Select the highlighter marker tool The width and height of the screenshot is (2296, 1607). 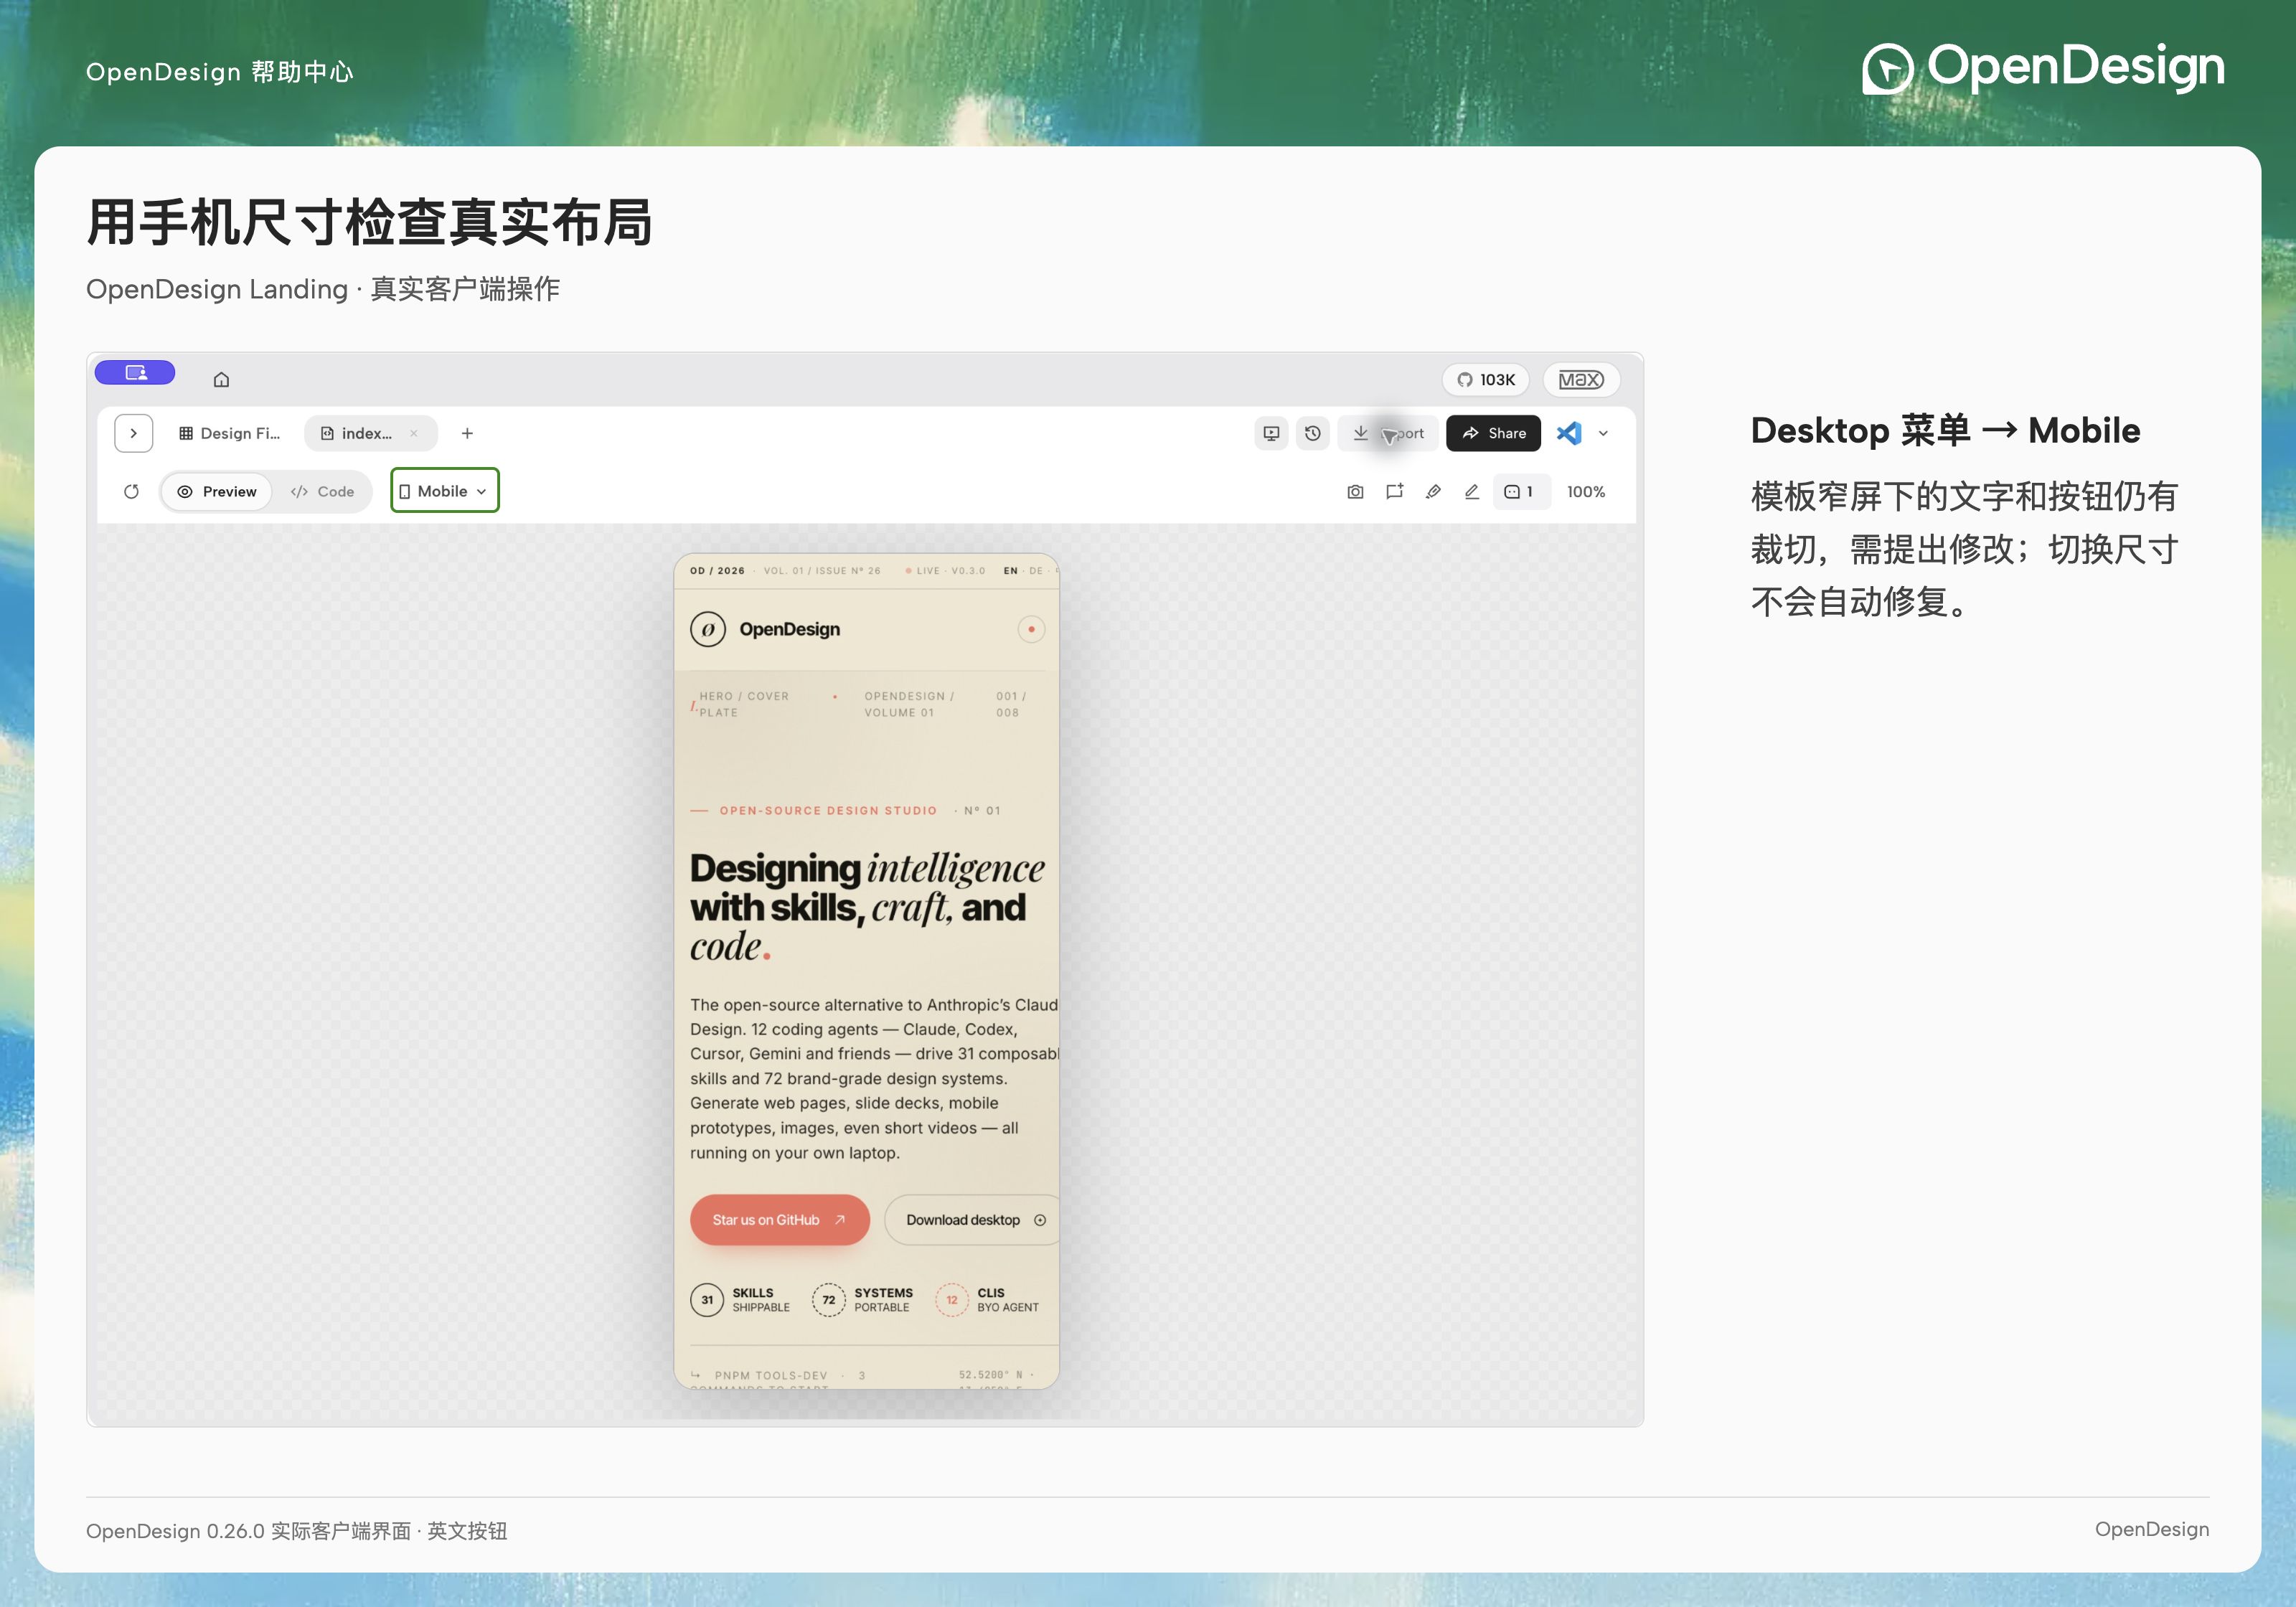(1433, 491)
